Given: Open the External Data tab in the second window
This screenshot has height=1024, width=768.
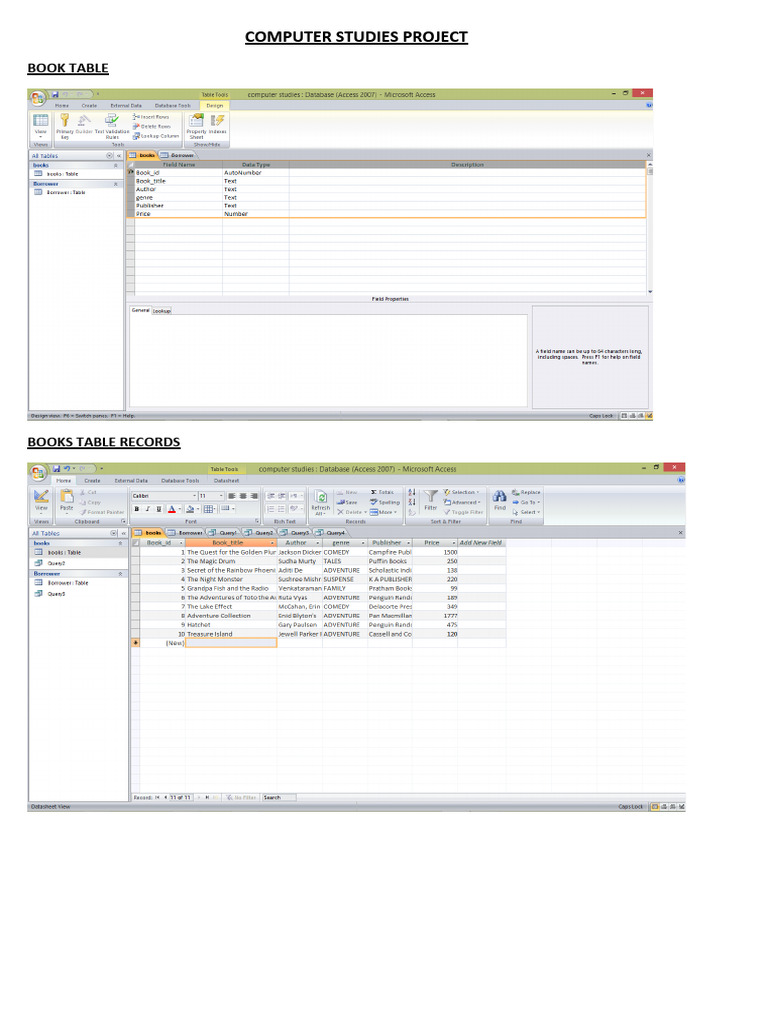Looking at the screenshot, I should [131, 481].
